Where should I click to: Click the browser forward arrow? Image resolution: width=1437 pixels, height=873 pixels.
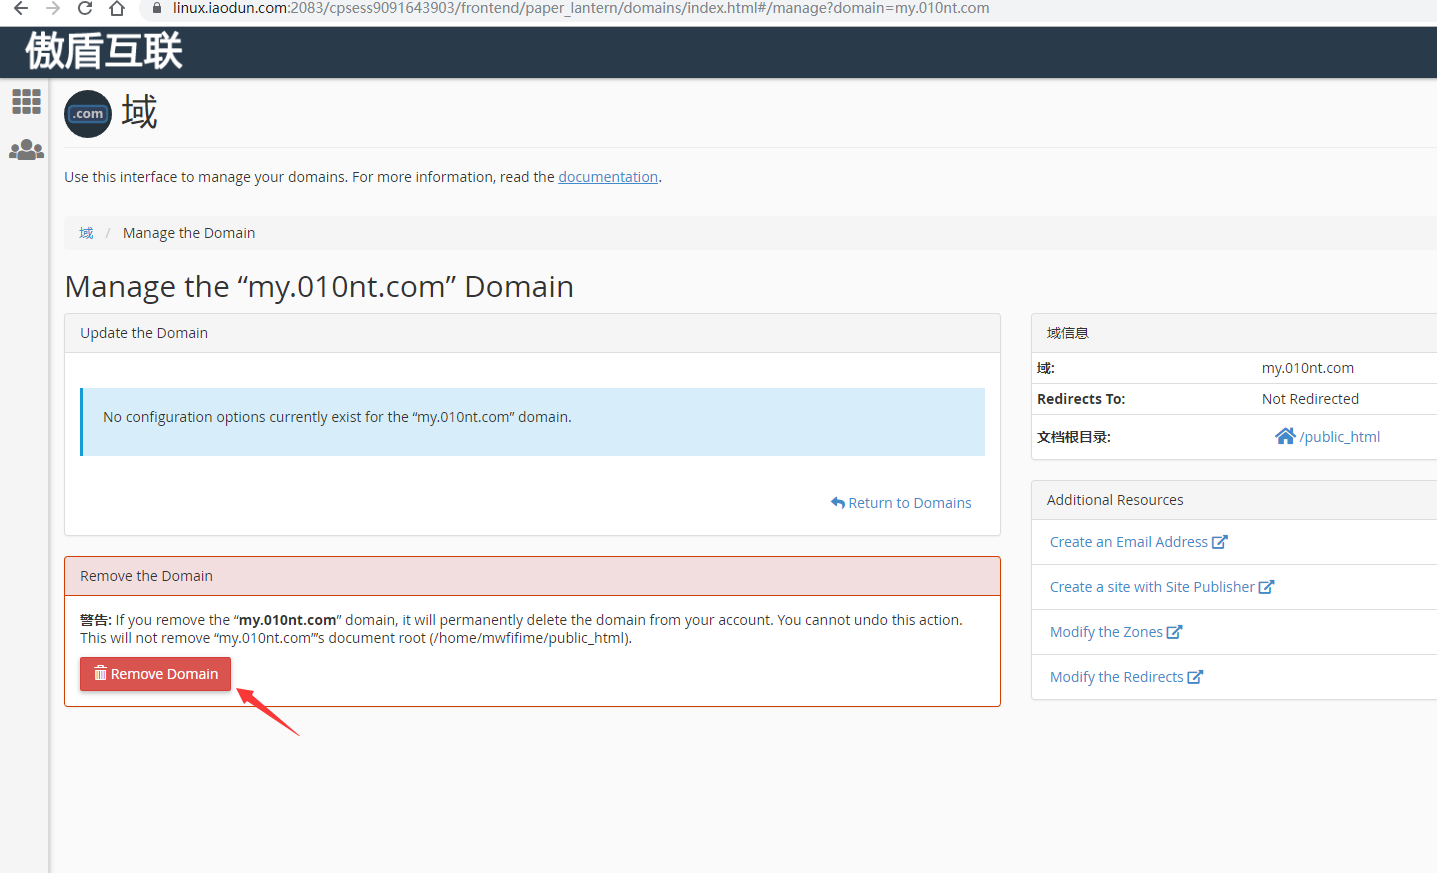tap(53, 8)
